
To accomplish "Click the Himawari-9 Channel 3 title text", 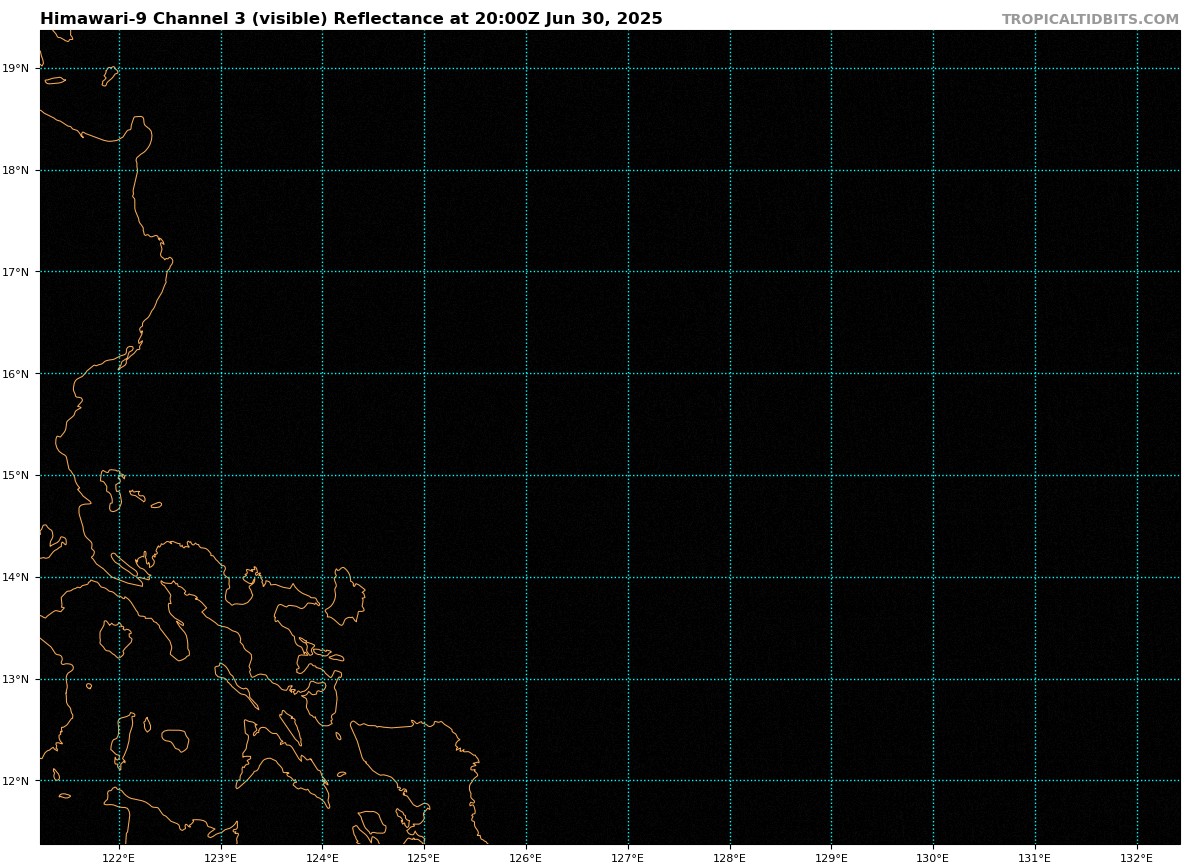I will 351,19.
